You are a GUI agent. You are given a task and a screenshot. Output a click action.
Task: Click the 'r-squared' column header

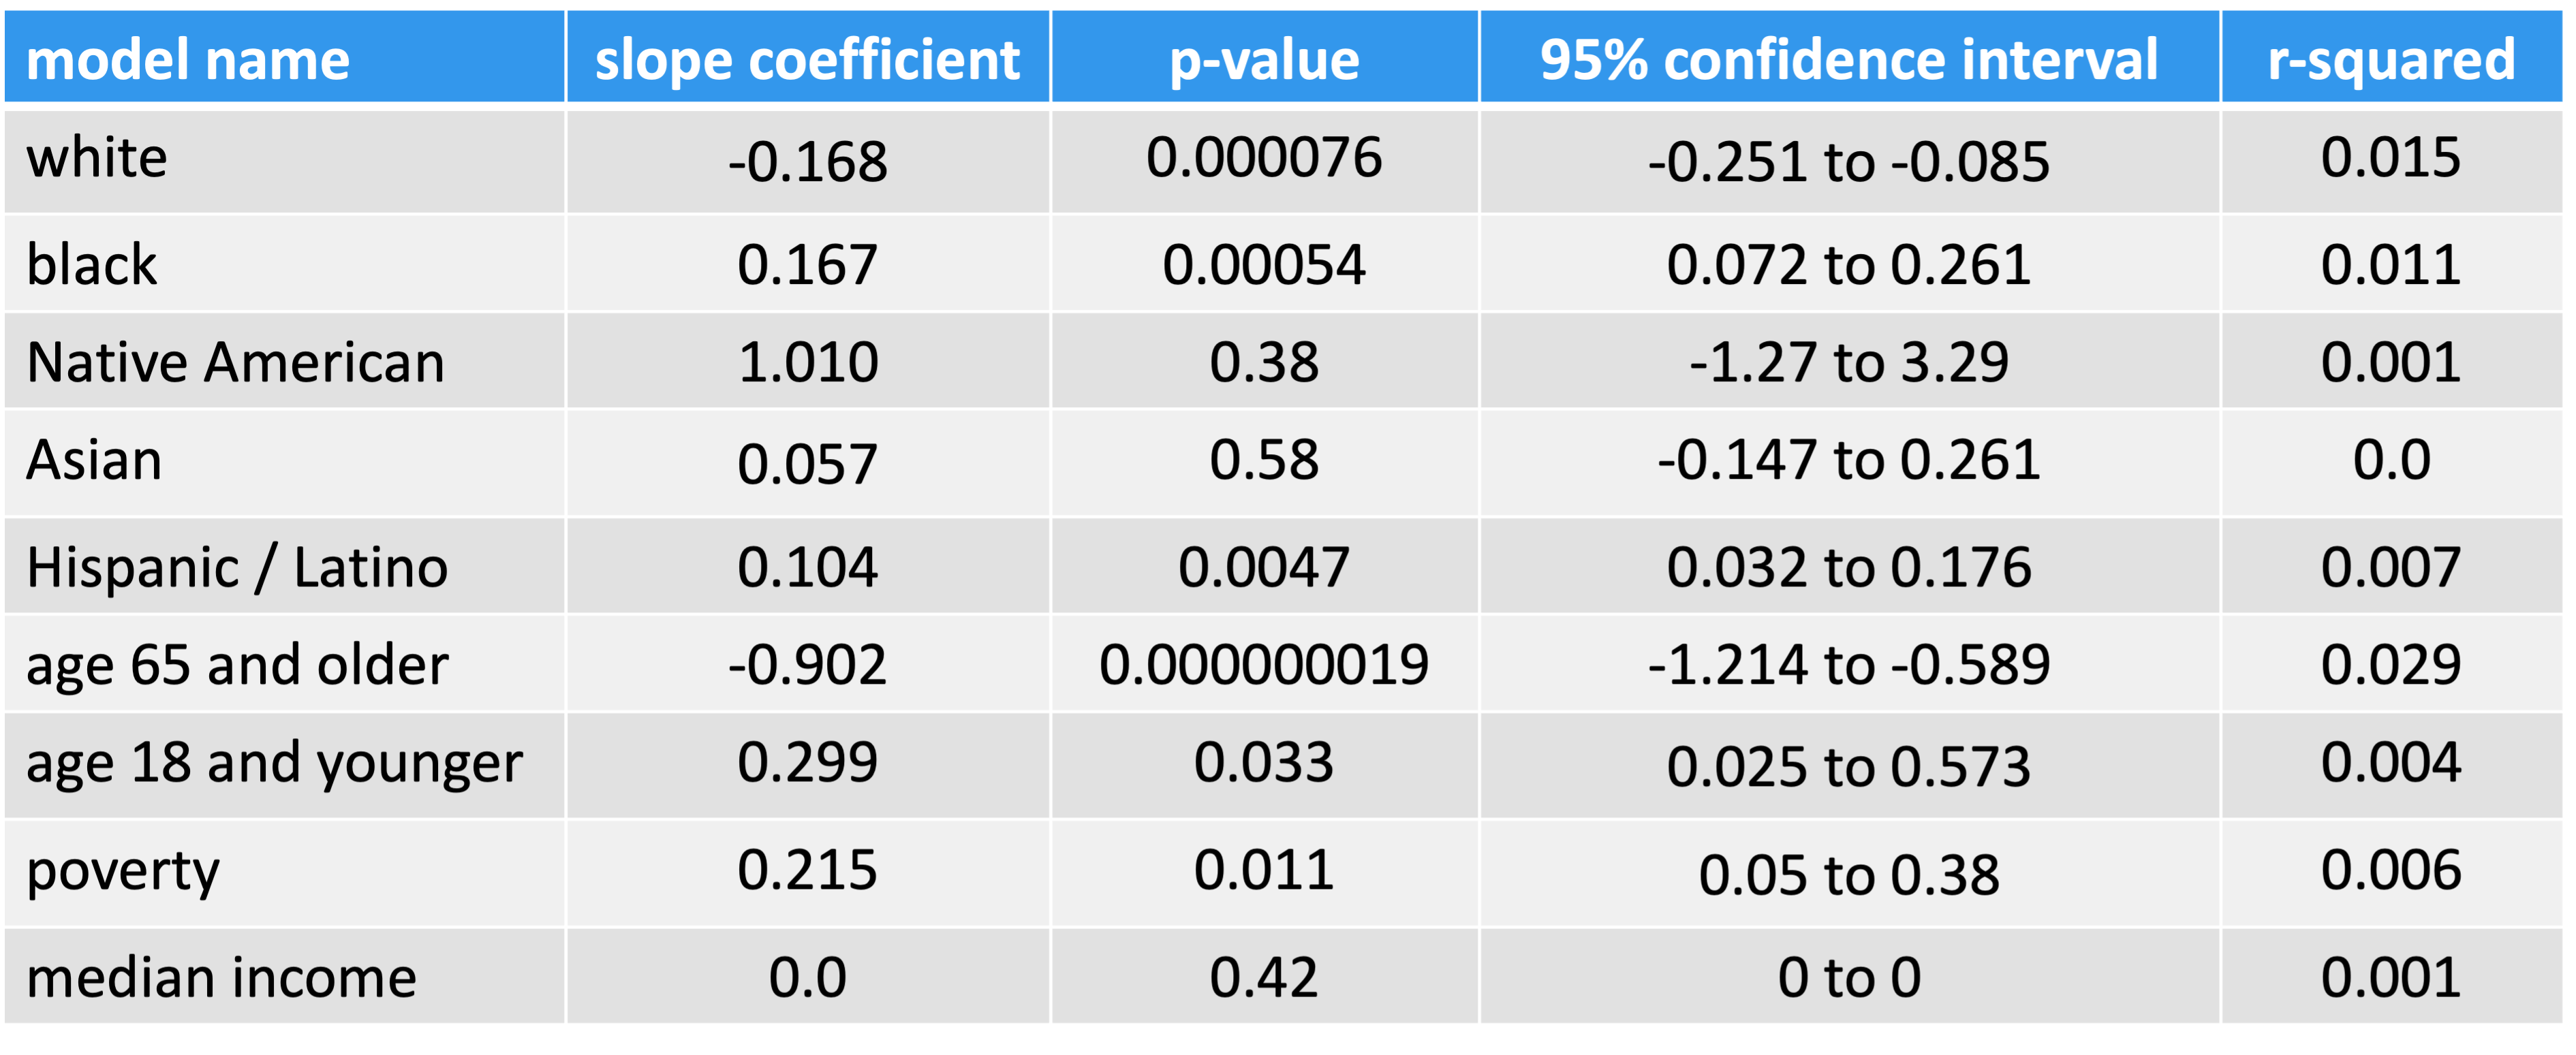pyautogui.click(x=2391, y=60)
